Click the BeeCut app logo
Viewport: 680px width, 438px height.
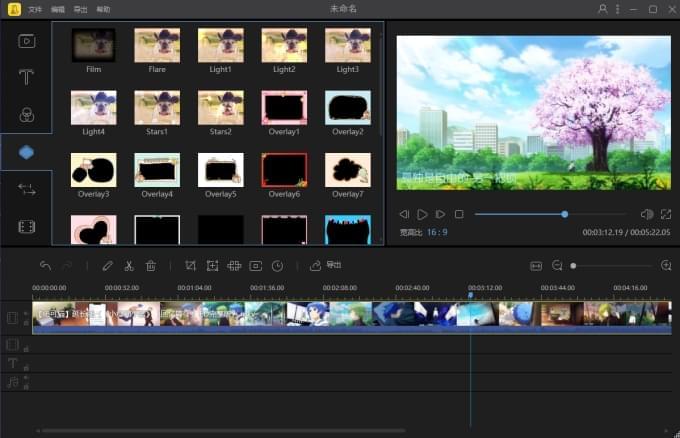pyautogui.click(x=14, y=9)
